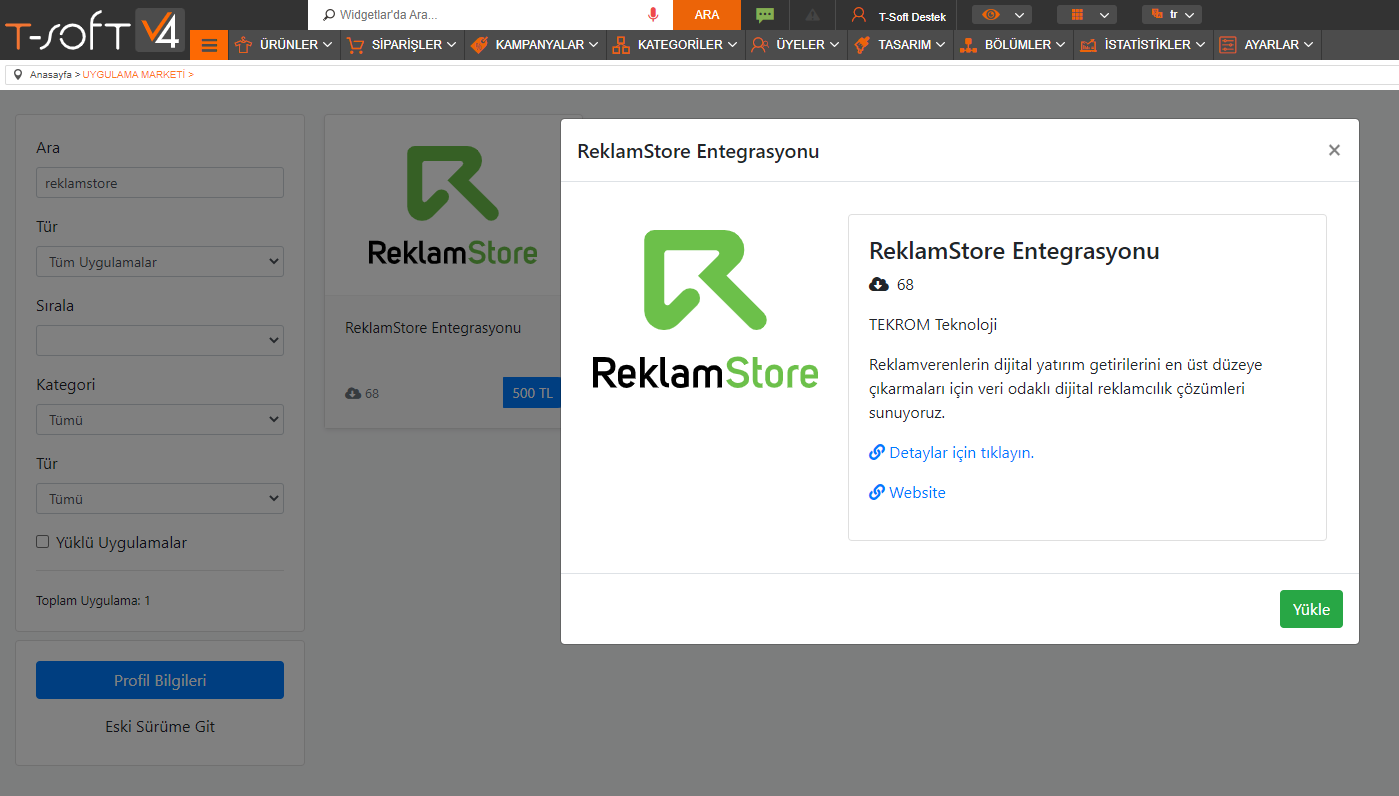Image resolution: width=1399 pixels, height=796 pixels.
Task: Click the BÖLÜMLER sections icon
Action: pyautogui.click(x=967, y=45)
